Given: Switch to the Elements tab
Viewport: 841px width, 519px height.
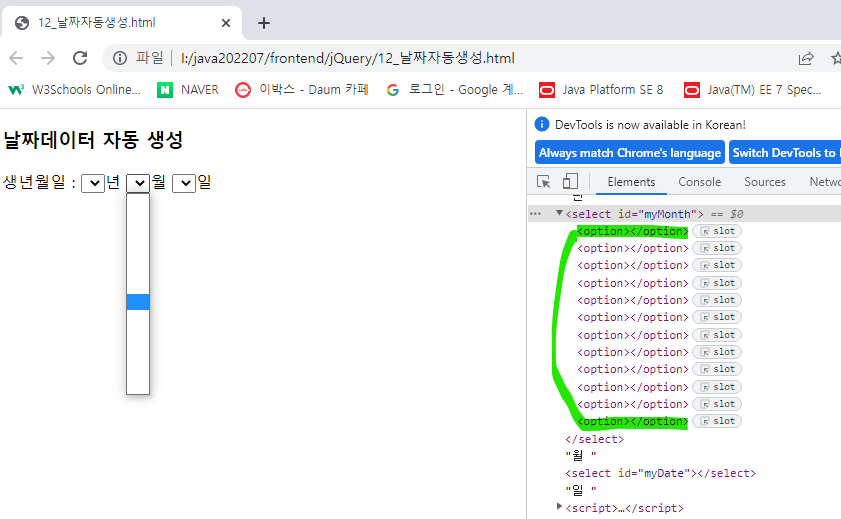Looking at the screenshot, I should (x=631, y=182).
